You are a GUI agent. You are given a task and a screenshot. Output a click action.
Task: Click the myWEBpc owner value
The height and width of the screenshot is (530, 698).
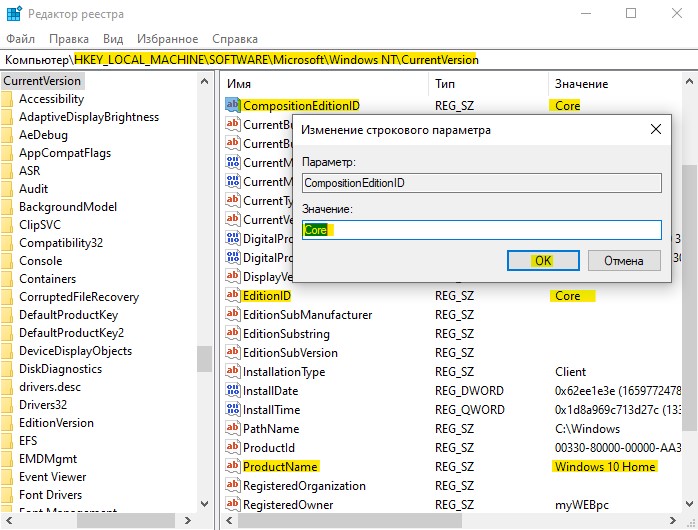click(x=581, y=505)
